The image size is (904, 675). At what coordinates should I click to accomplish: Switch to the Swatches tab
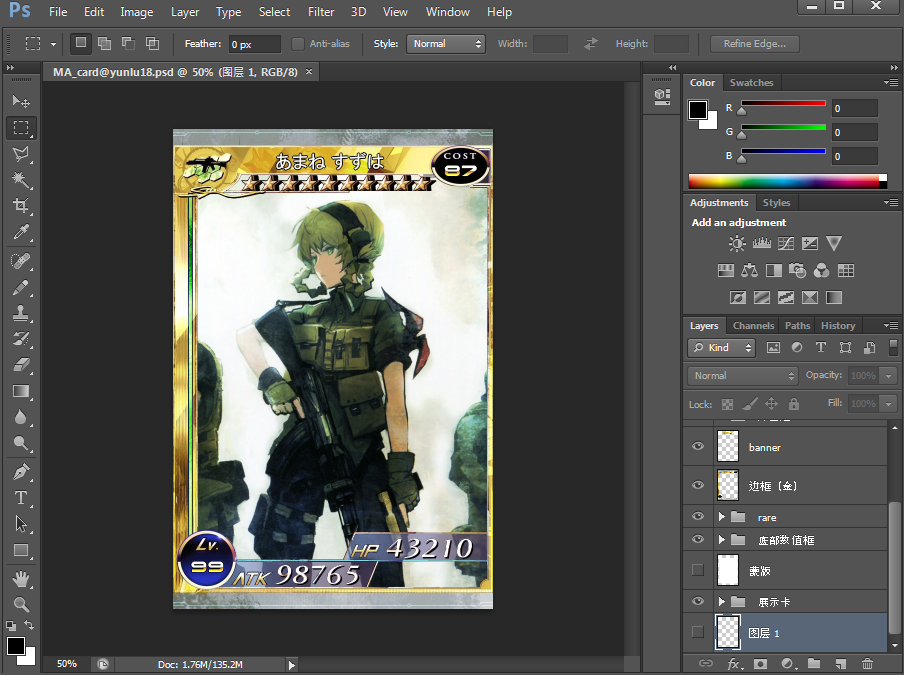click(x=751, y=82)
